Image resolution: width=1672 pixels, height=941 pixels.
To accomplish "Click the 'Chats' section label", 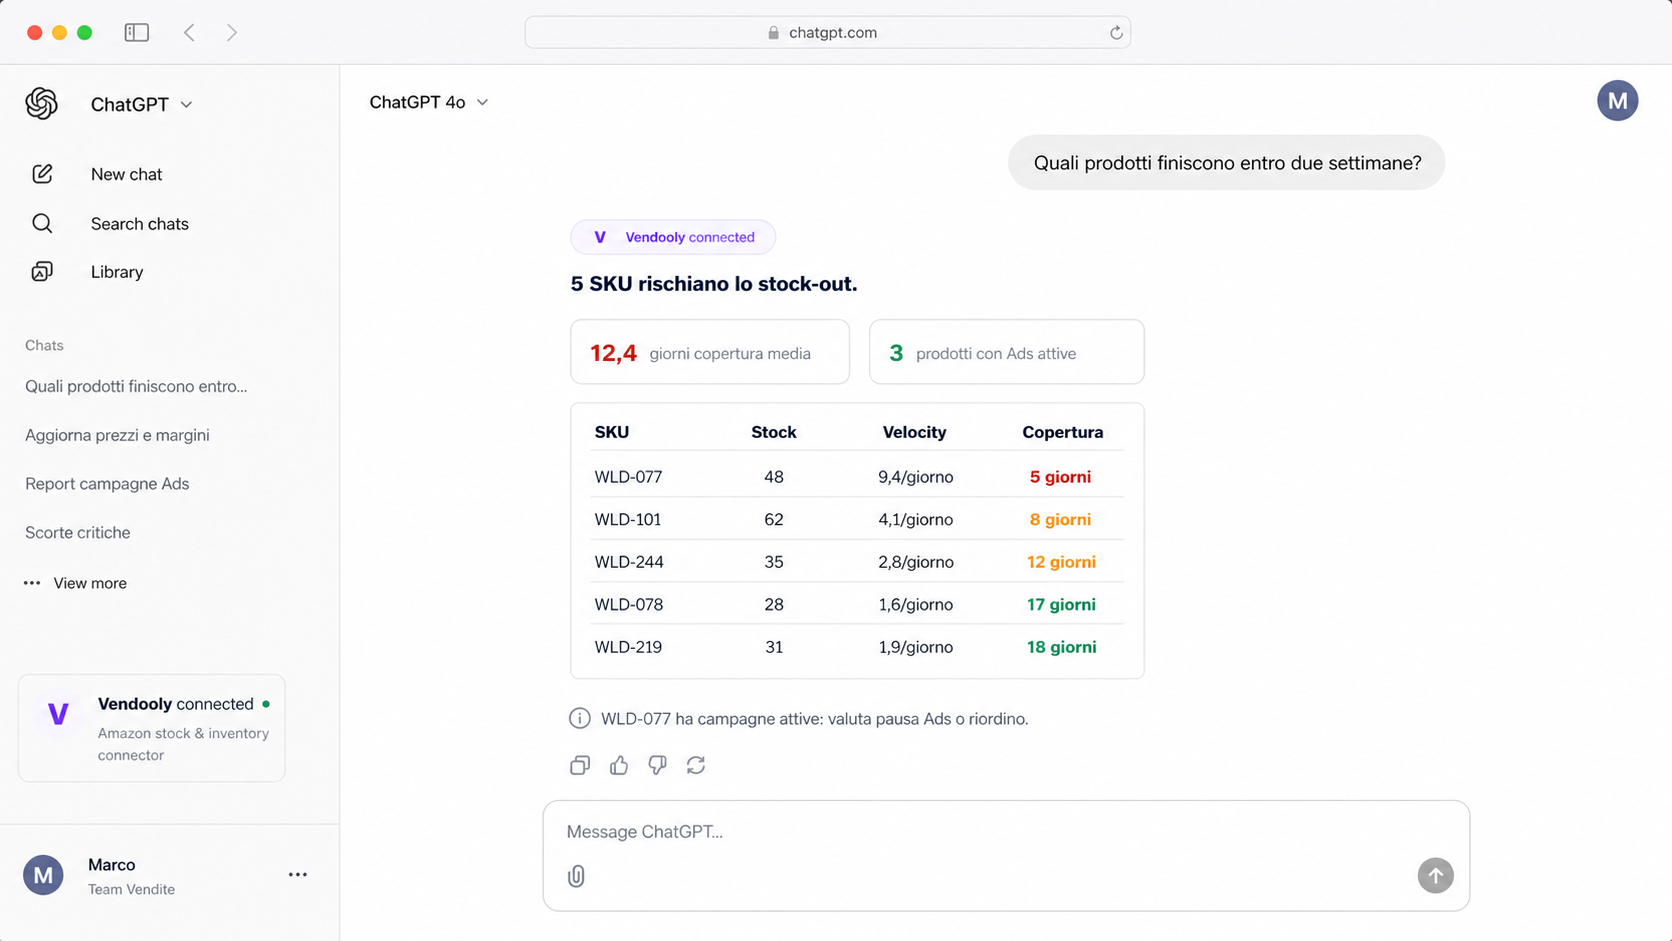I will click(x=44, y=345).
